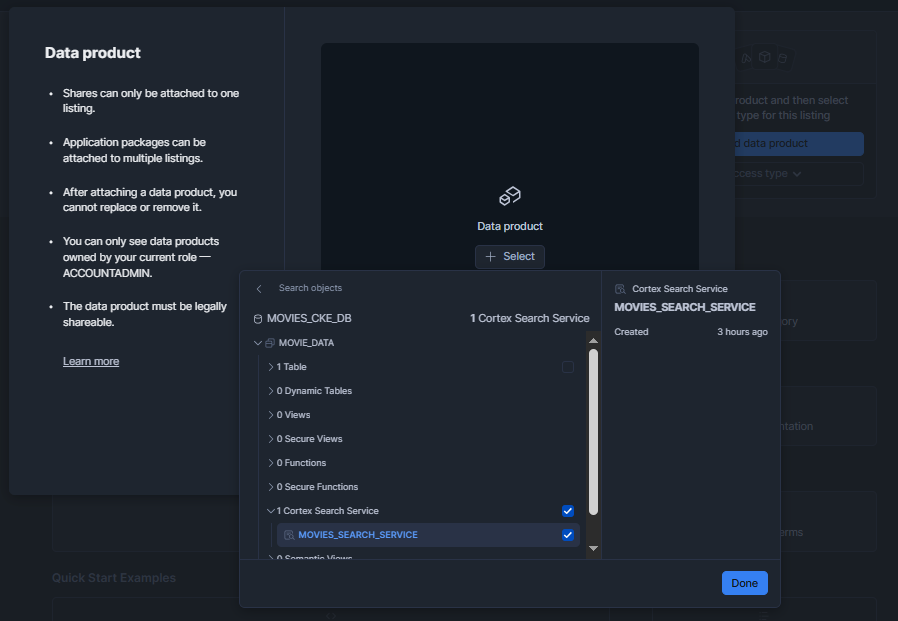The height and width of the screenshot is (621, 898).
Task: Click the MOVIES_CKE_DB database name
Action: point(309,319)
